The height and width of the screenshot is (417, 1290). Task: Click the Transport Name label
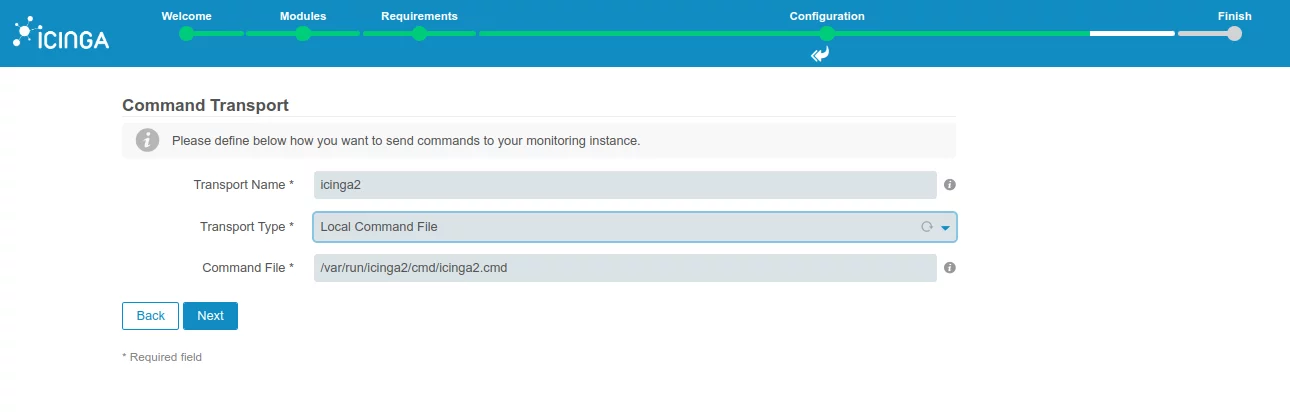coord(244,185)
